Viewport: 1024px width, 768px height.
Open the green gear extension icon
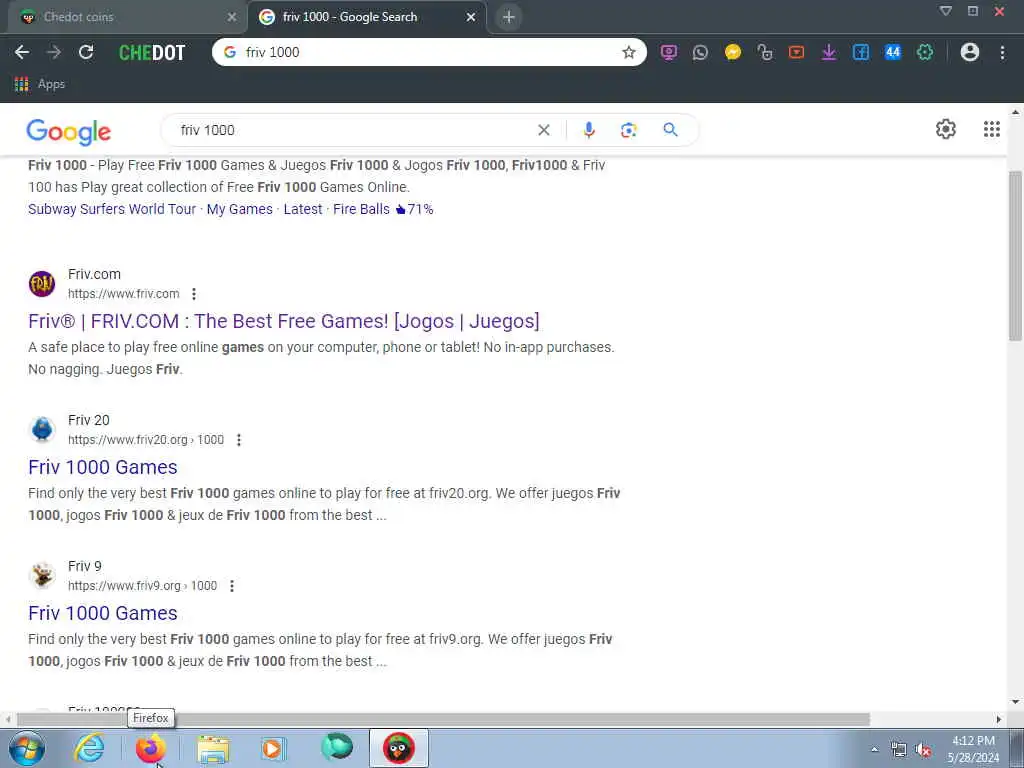pos(925,52)
